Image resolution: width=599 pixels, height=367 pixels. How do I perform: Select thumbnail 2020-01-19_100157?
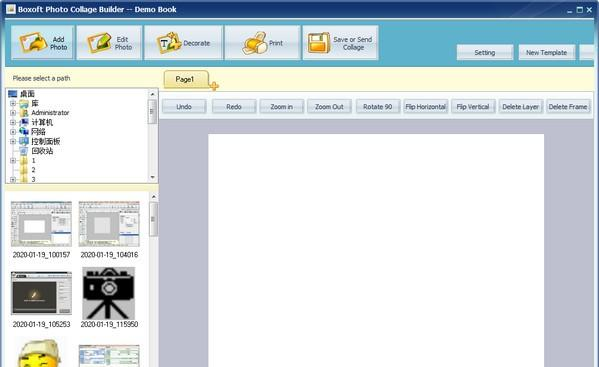coord(41,224)
